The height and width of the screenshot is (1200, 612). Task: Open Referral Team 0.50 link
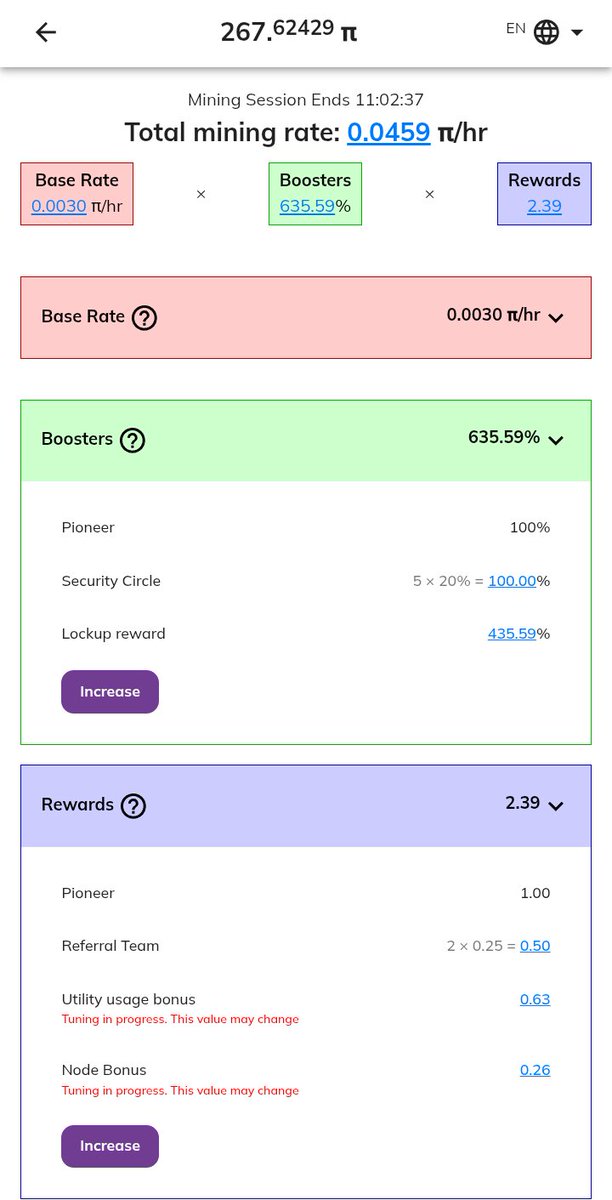(535, 946)
